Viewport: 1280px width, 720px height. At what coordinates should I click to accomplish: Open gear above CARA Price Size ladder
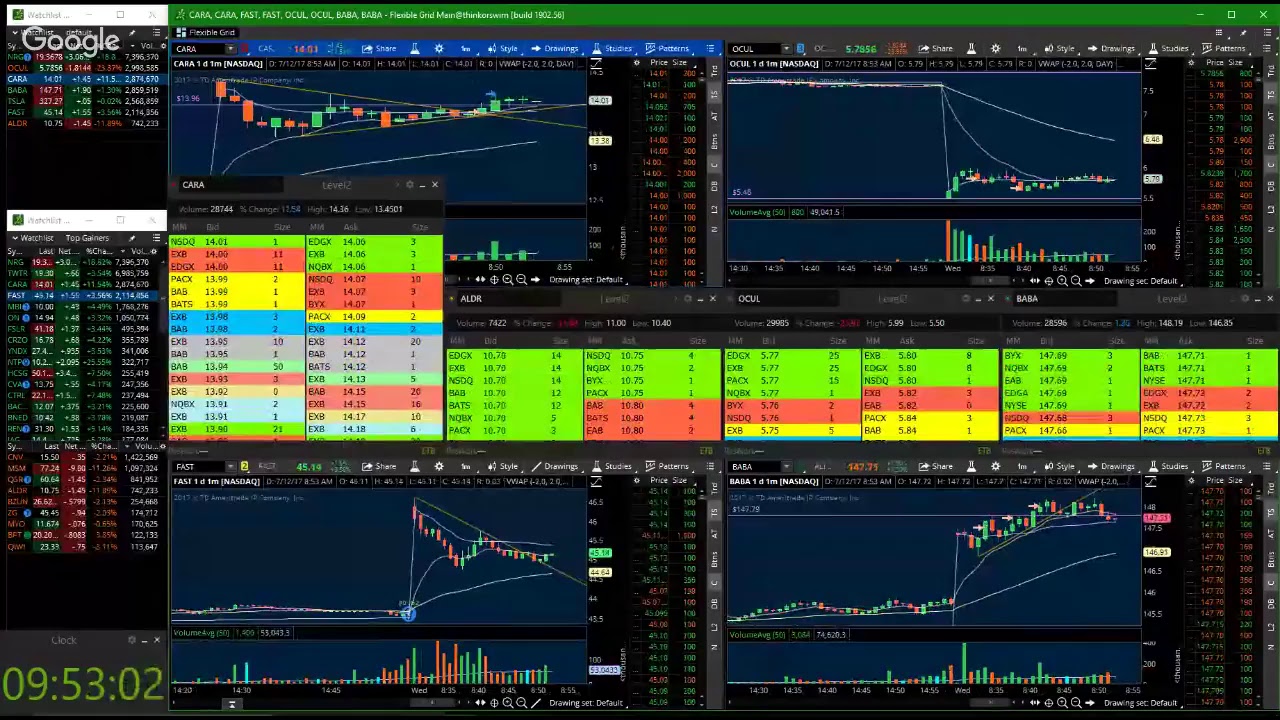click(x=636, y=63)
